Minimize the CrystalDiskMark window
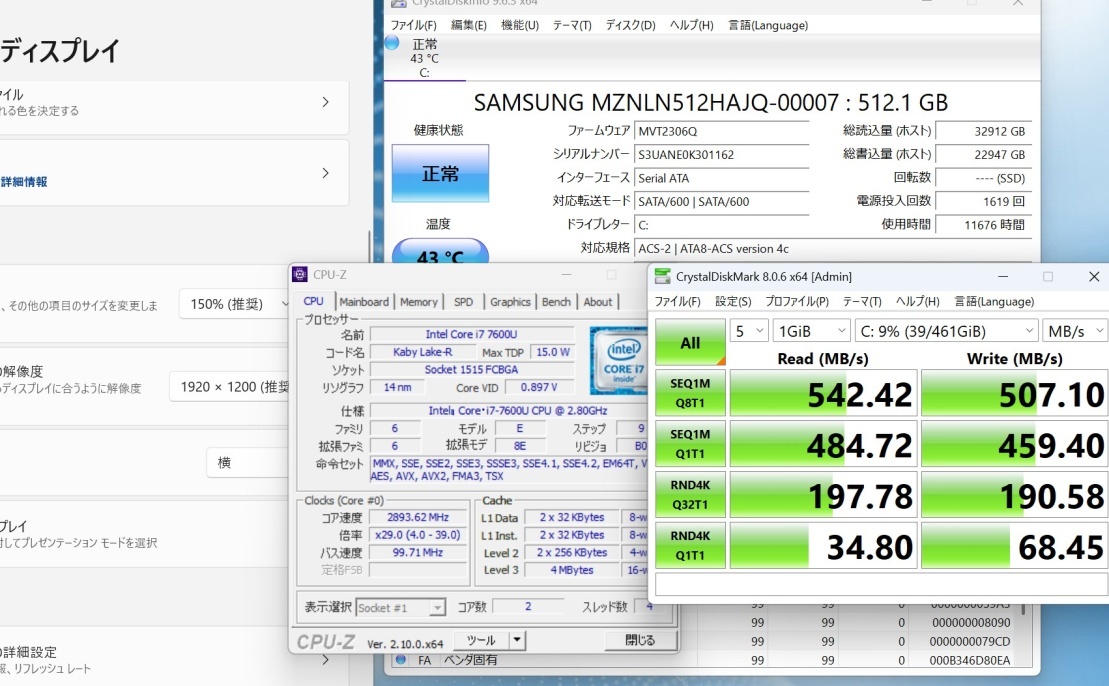Viewport: 1109px width, 686px height. pos(1003,277)
